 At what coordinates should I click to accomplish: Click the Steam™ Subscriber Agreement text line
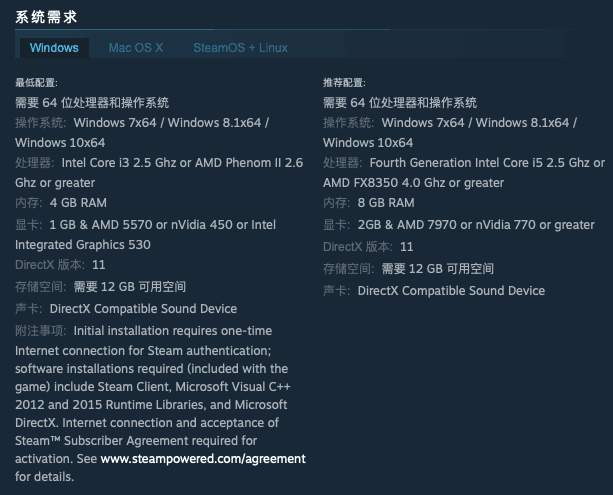click(136, 441)
